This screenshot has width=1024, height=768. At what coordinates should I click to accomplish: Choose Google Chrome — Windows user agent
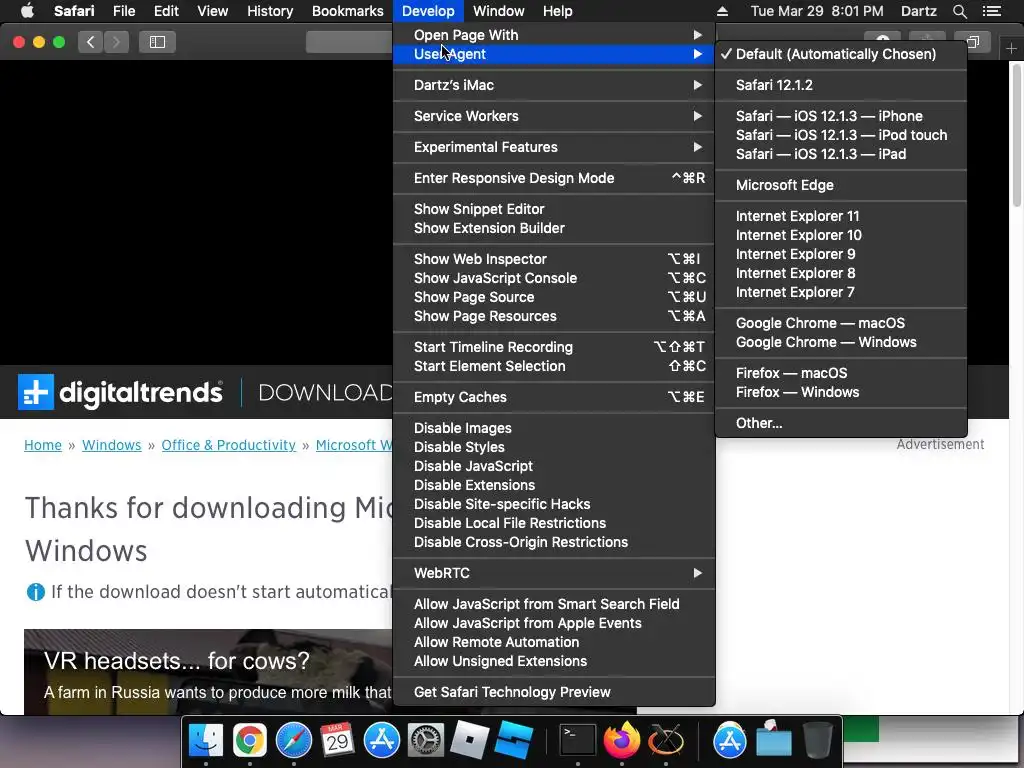(x=841, y=342)
